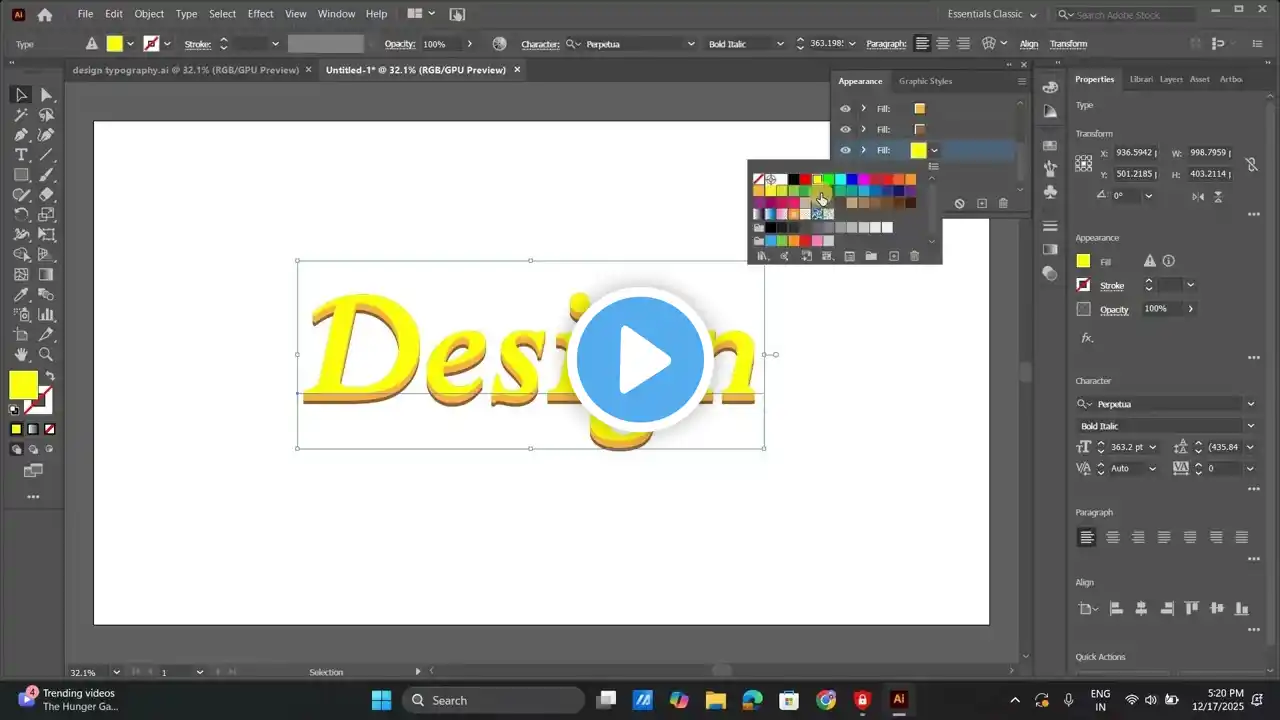This screenshot has width=1280, height=720.
Task: Select the Hand tool
Action: [x=21, y=355]
